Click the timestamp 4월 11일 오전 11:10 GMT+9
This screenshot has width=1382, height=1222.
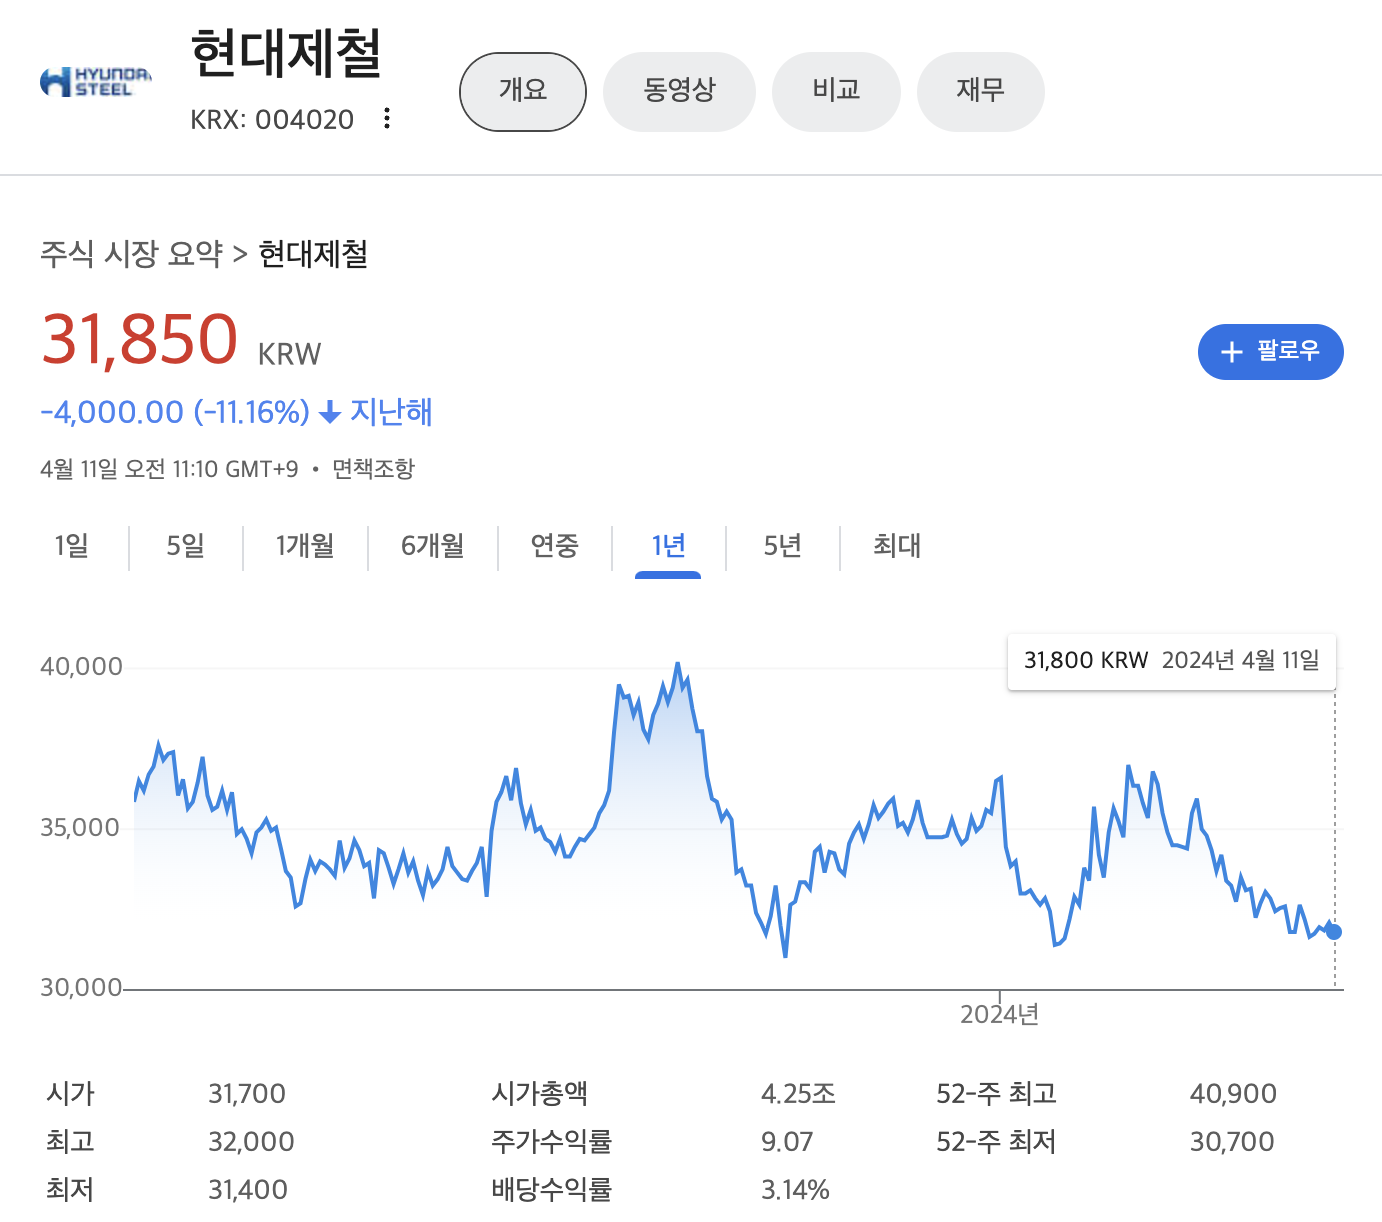[169, 469]
